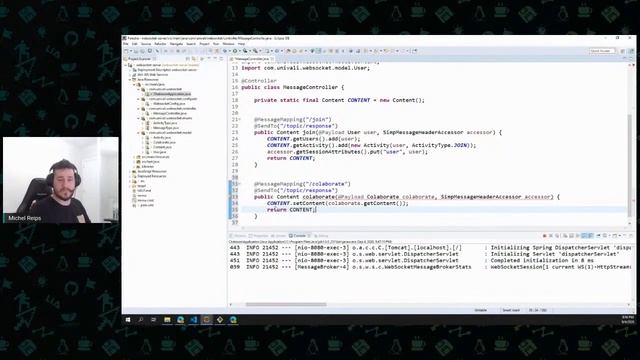This screenshot has width=640, height=360.
Task: Click the External Tools run icon
Action: (x=255, y=51)
